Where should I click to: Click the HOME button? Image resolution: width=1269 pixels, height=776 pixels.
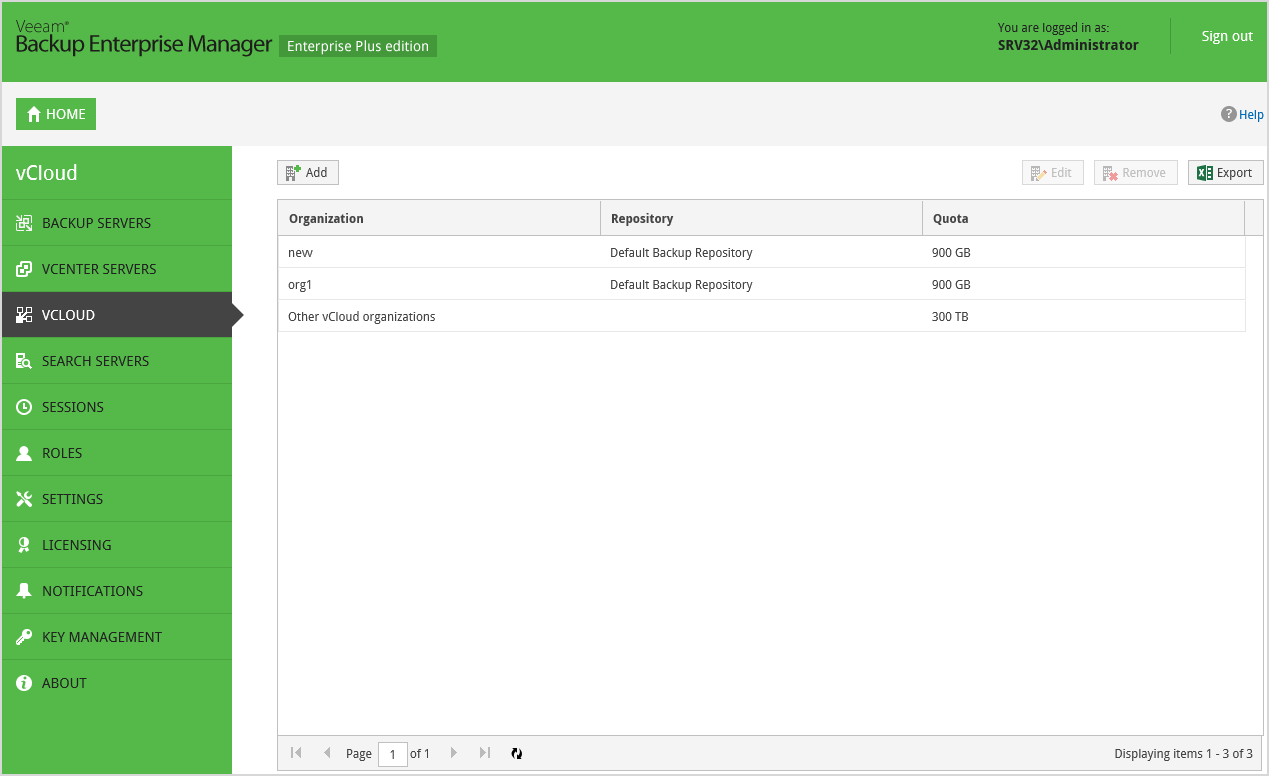pyautogui.click(x=56, y=114)
